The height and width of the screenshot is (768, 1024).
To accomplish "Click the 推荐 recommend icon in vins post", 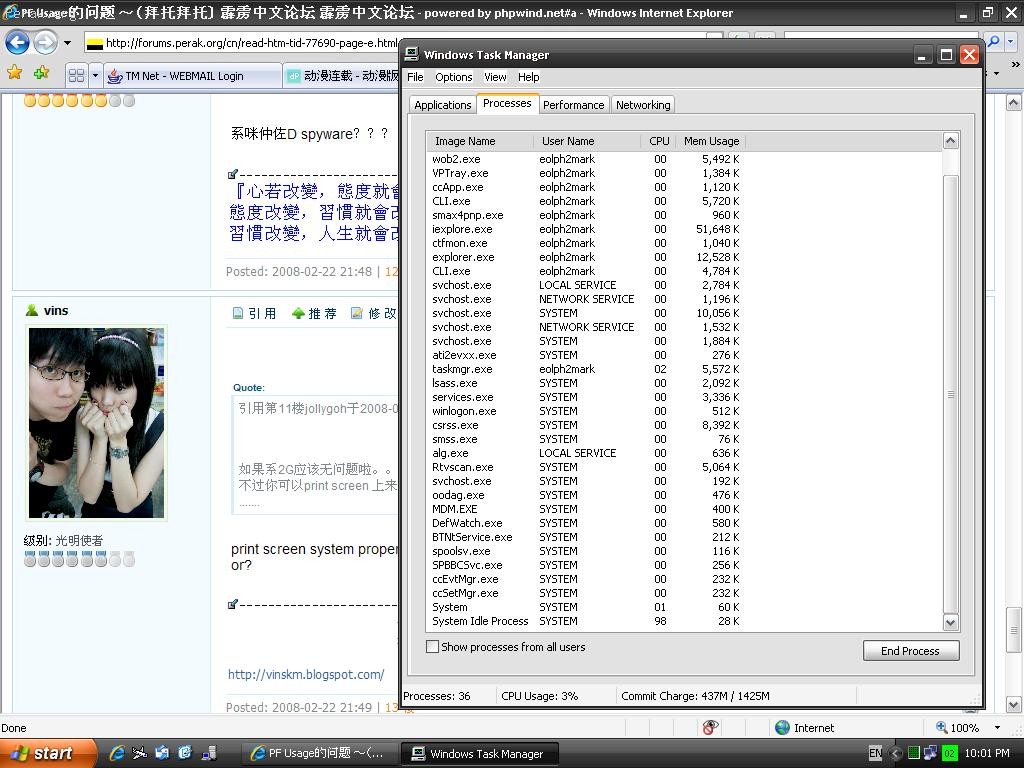I will [x=298, y=313].
